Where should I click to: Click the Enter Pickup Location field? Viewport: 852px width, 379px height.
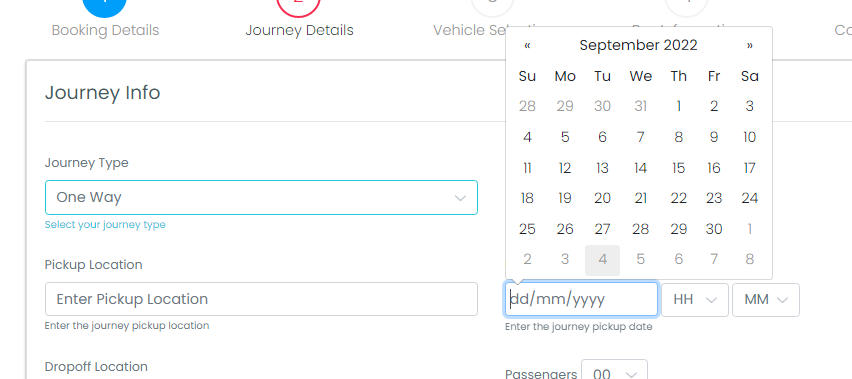click(261, 299)
